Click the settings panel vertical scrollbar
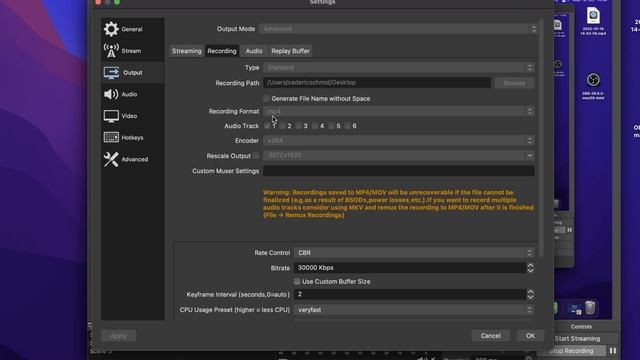This screenshot has height=360, width=640. (541, 139)
